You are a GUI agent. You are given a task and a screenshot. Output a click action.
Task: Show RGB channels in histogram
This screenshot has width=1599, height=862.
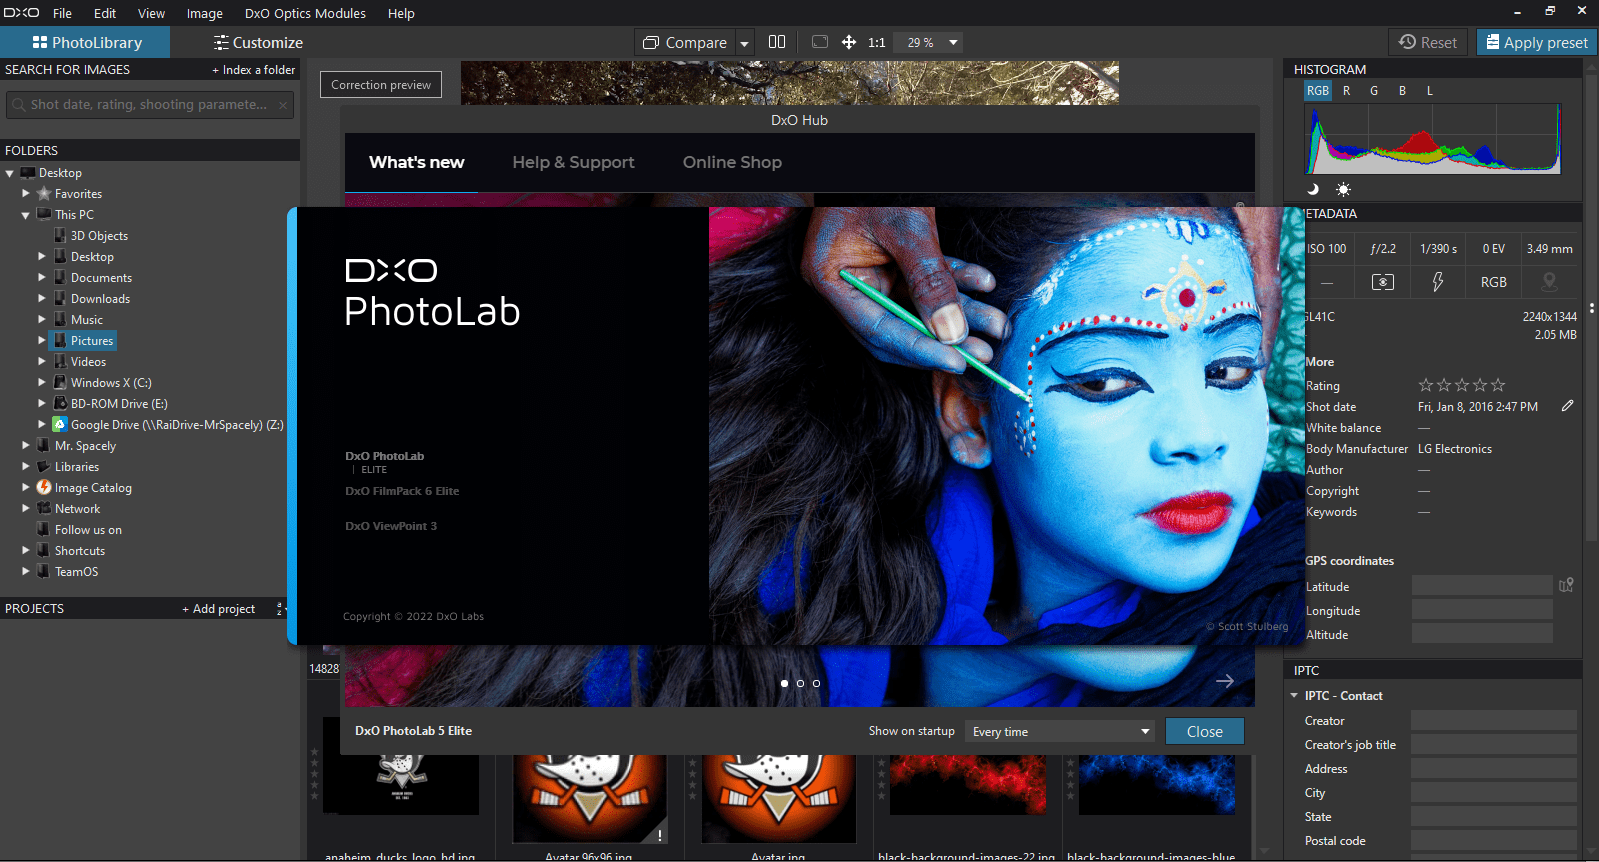click(1318, 91)
